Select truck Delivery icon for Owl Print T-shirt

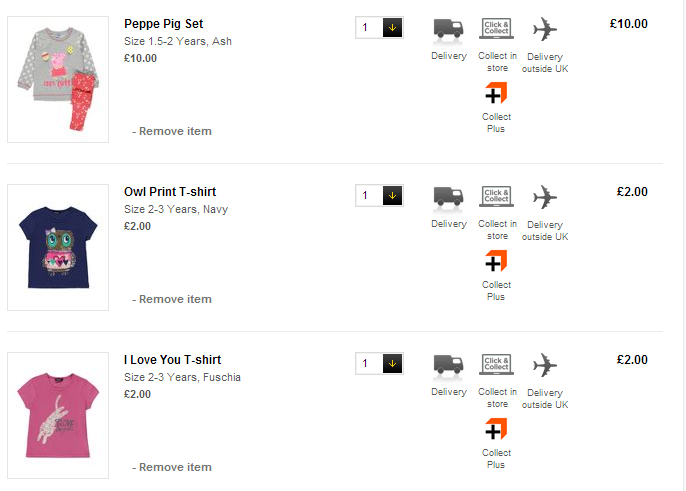coord(449,197)
